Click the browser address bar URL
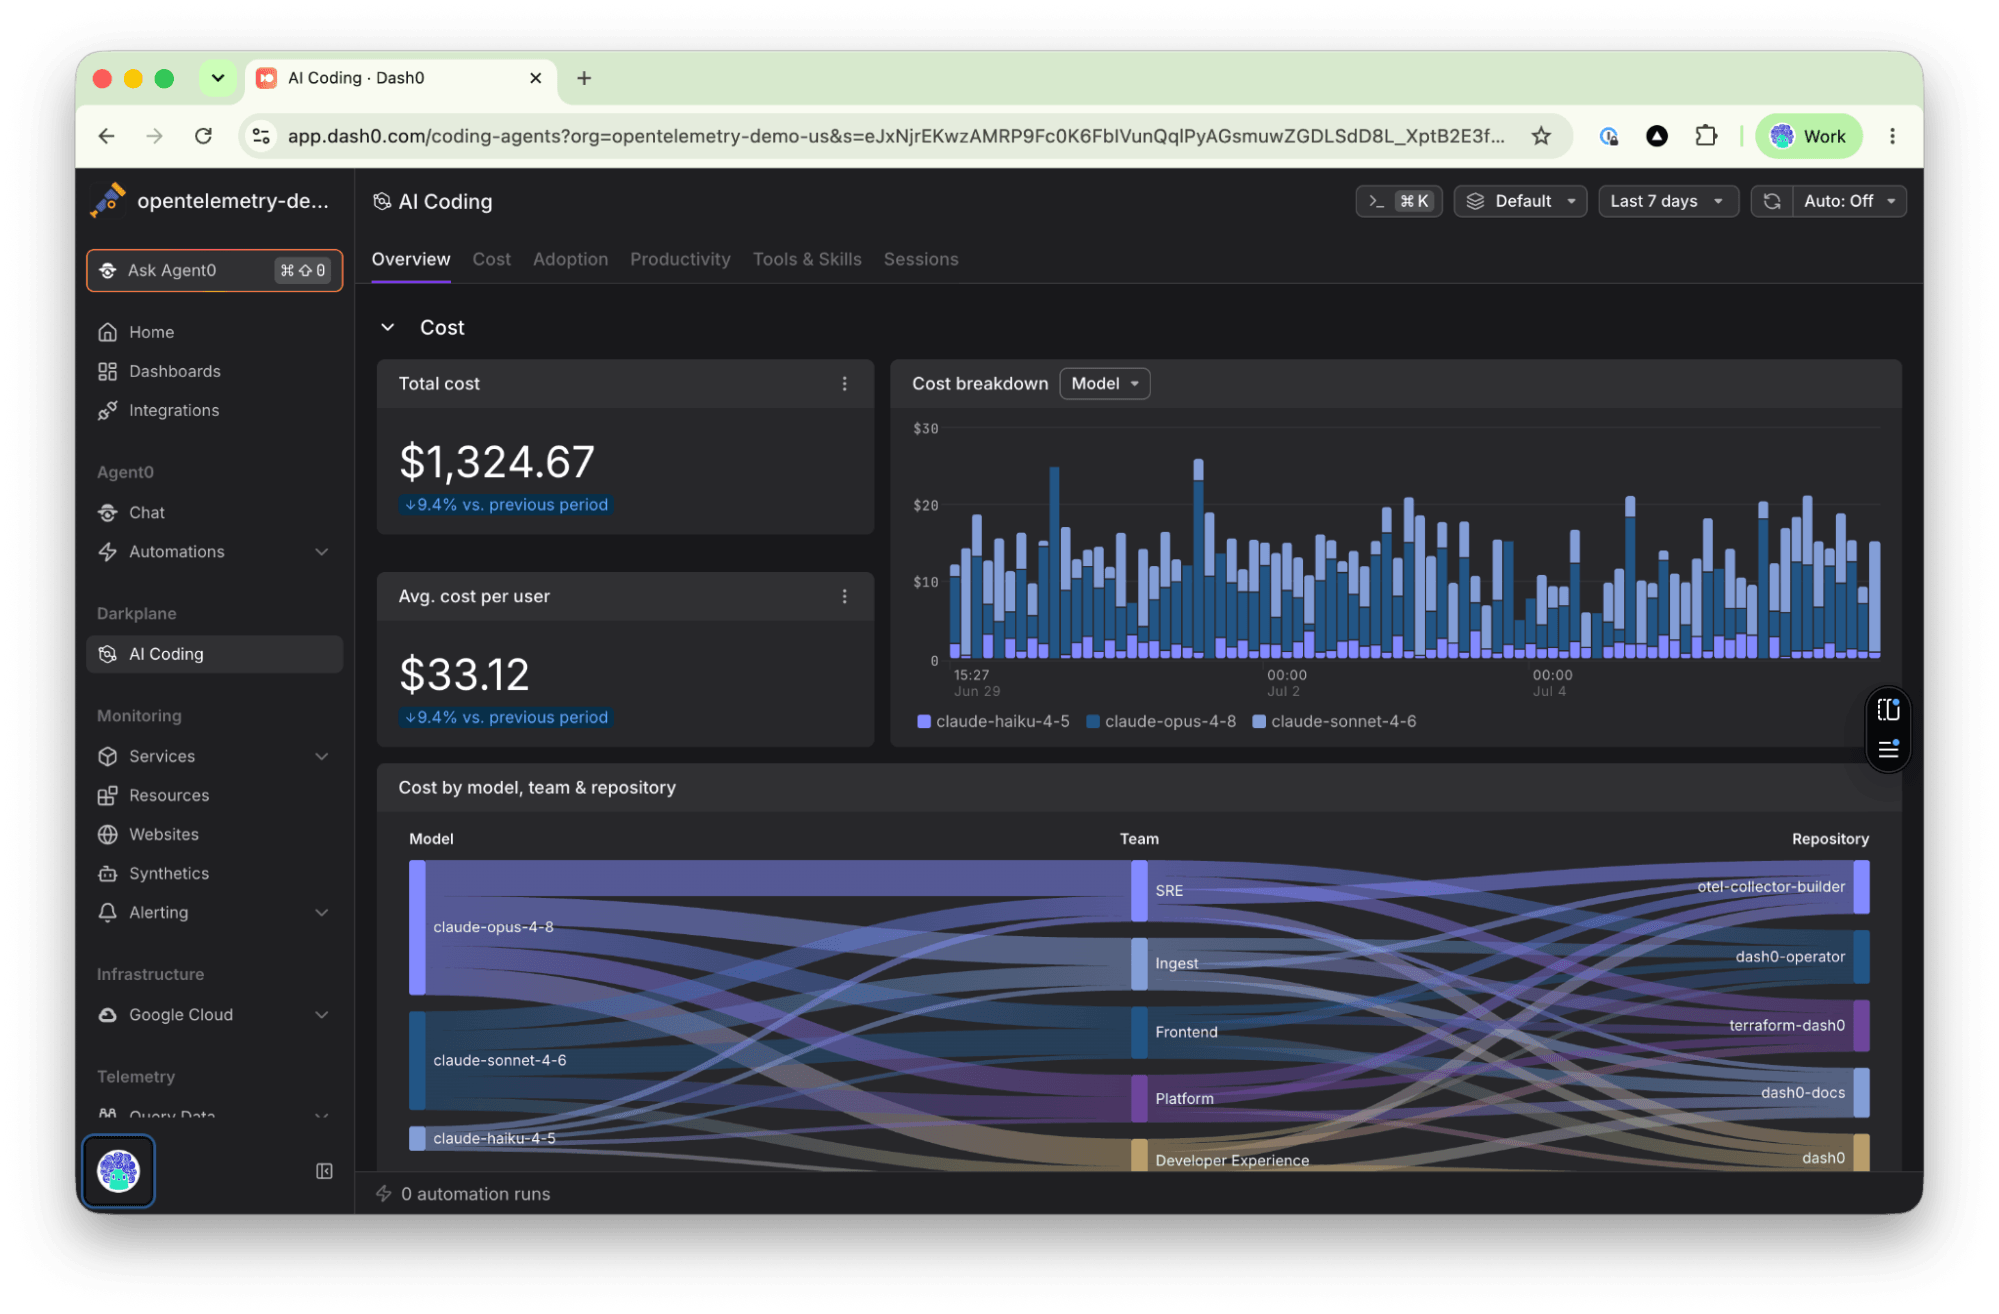This screenshot has width=1999, height=1314. pyautogui.click(x=895, y=136)
